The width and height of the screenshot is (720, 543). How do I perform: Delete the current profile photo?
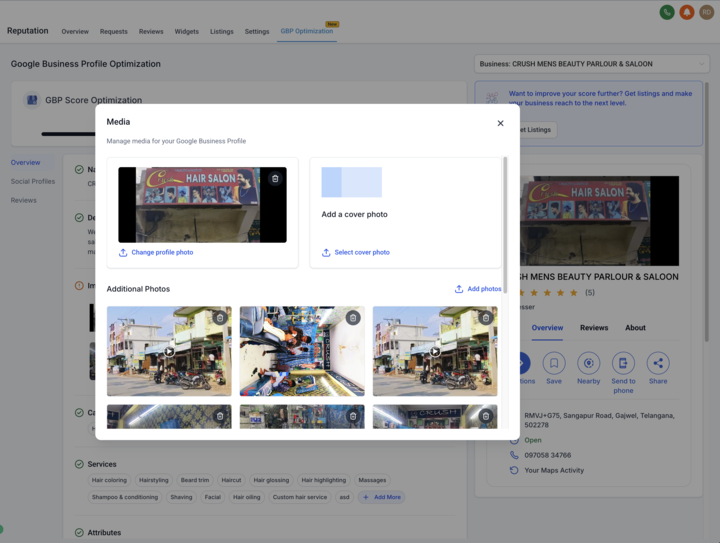coord(275,179)
